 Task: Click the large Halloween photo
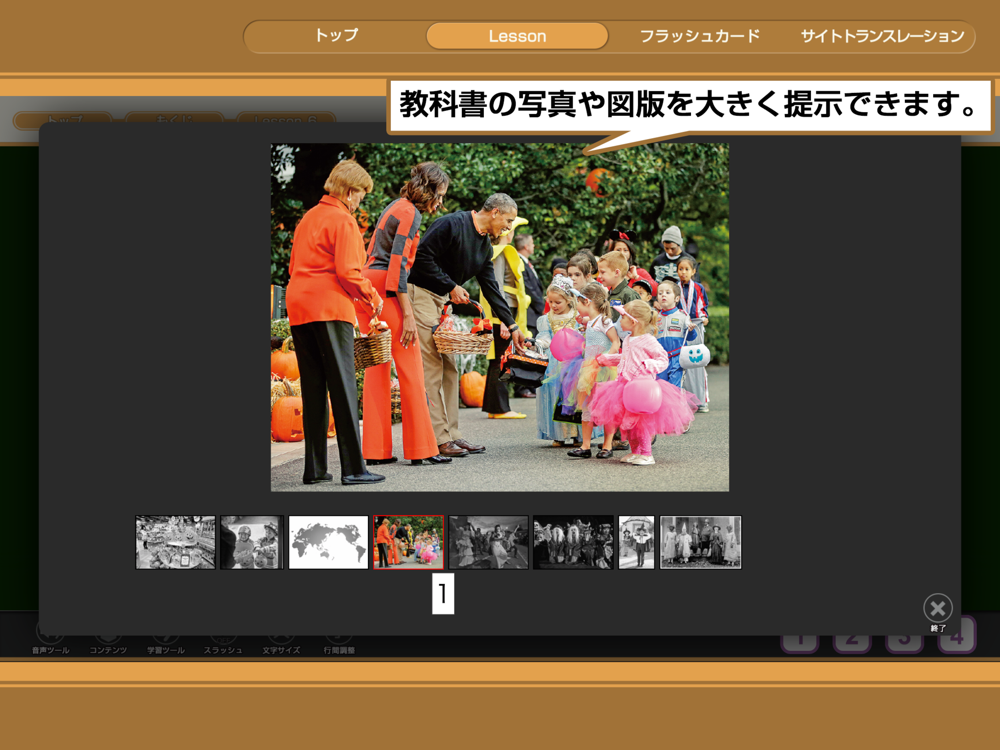(500, 317)
